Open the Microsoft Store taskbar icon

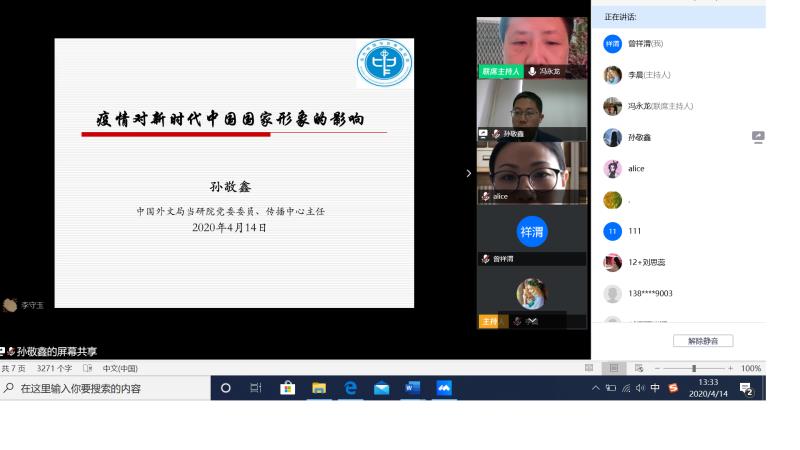click(x=287, y=388)
